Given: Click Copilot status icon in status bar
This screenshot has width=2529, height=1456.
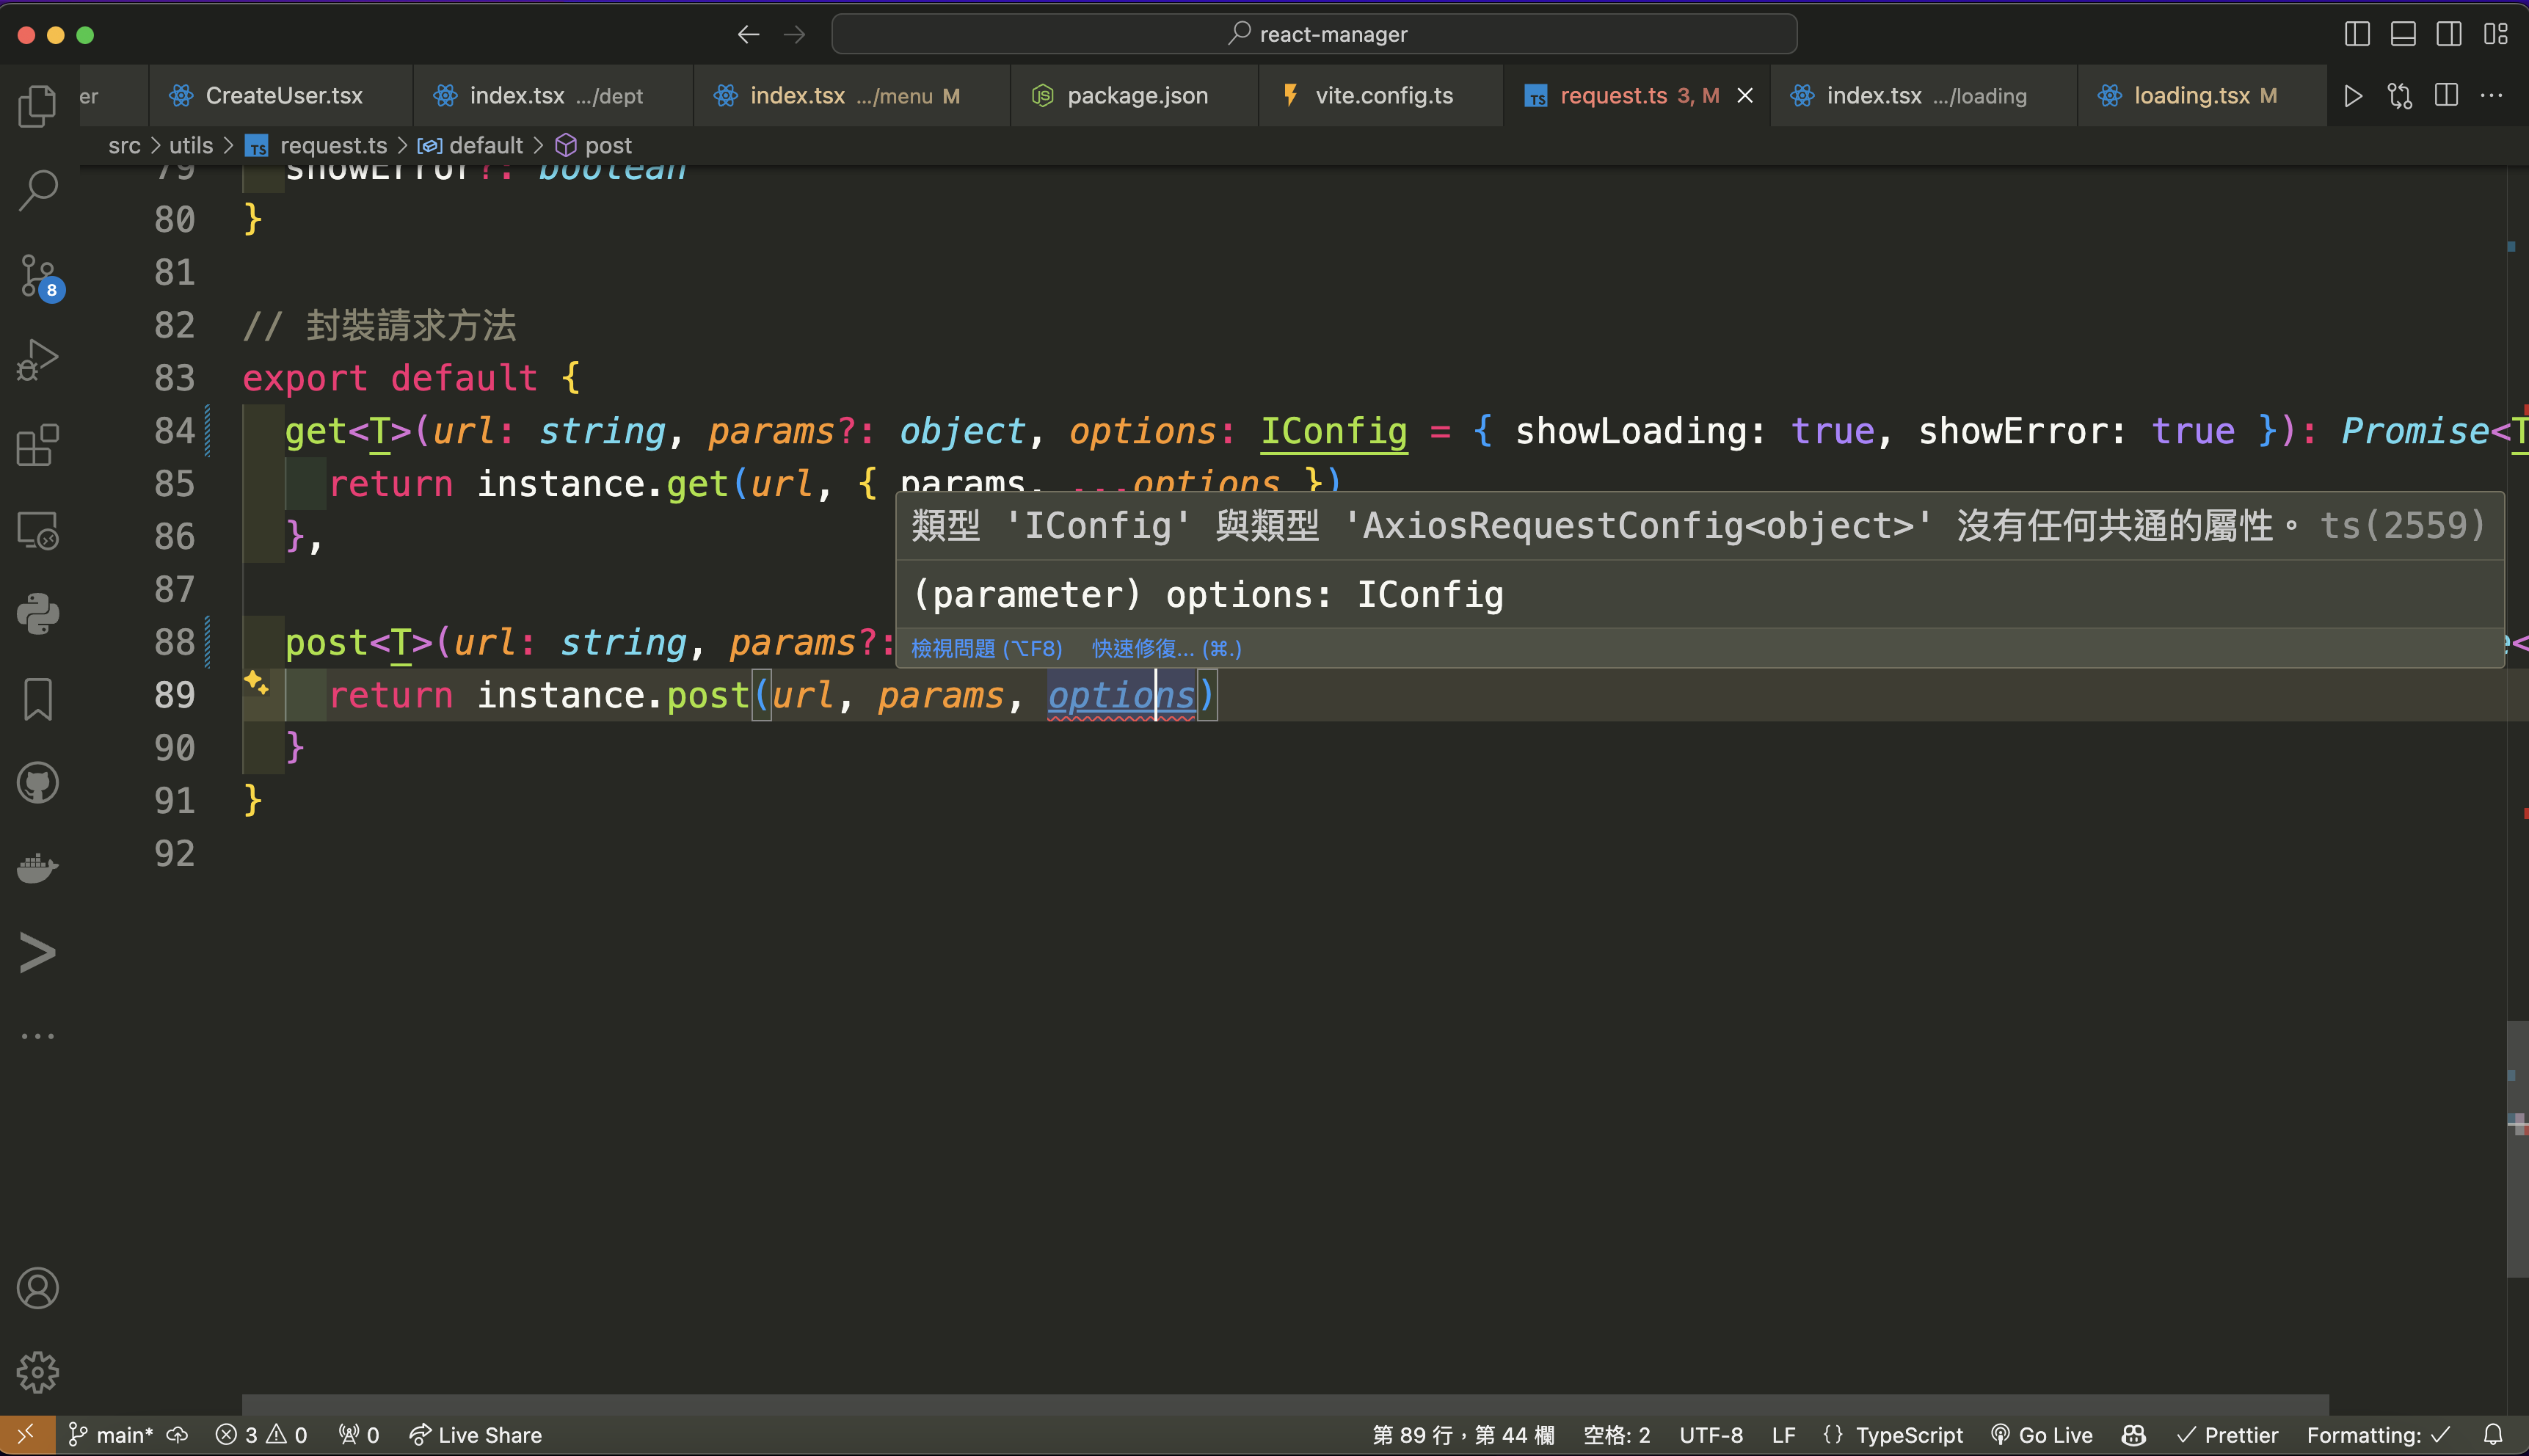Looking at the screenshot, I should point(2134,1435).
